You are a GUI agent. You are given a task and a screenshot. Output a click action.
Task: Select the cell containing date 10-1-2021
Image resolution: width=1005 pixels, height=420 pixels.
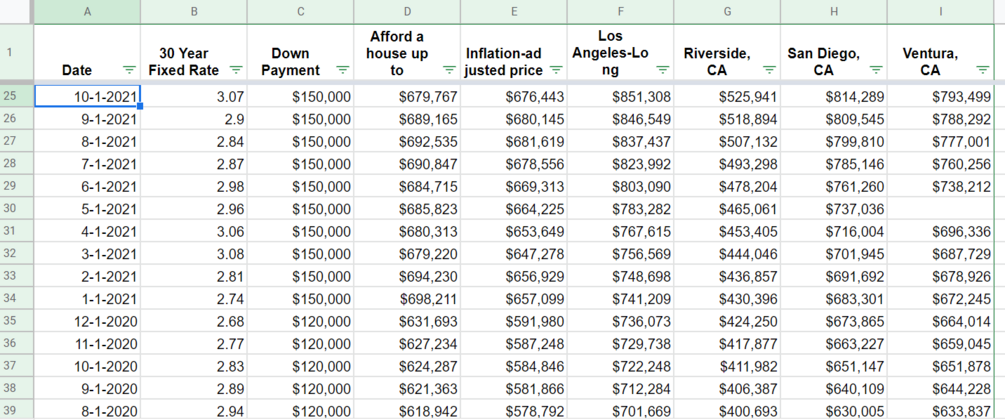[88, 96]
